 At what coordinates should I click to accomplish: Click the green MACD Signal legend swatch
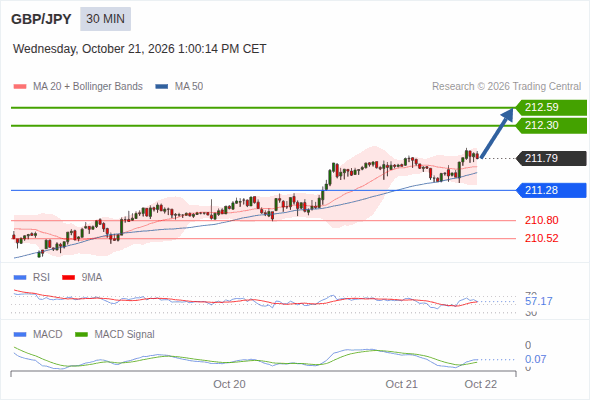point(81,335)
